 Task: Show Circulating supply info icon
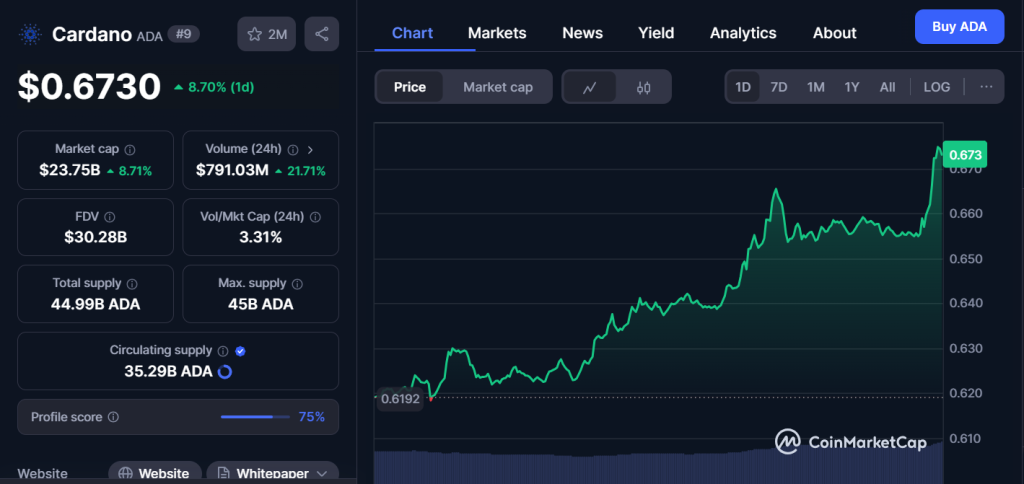point(223,351)
